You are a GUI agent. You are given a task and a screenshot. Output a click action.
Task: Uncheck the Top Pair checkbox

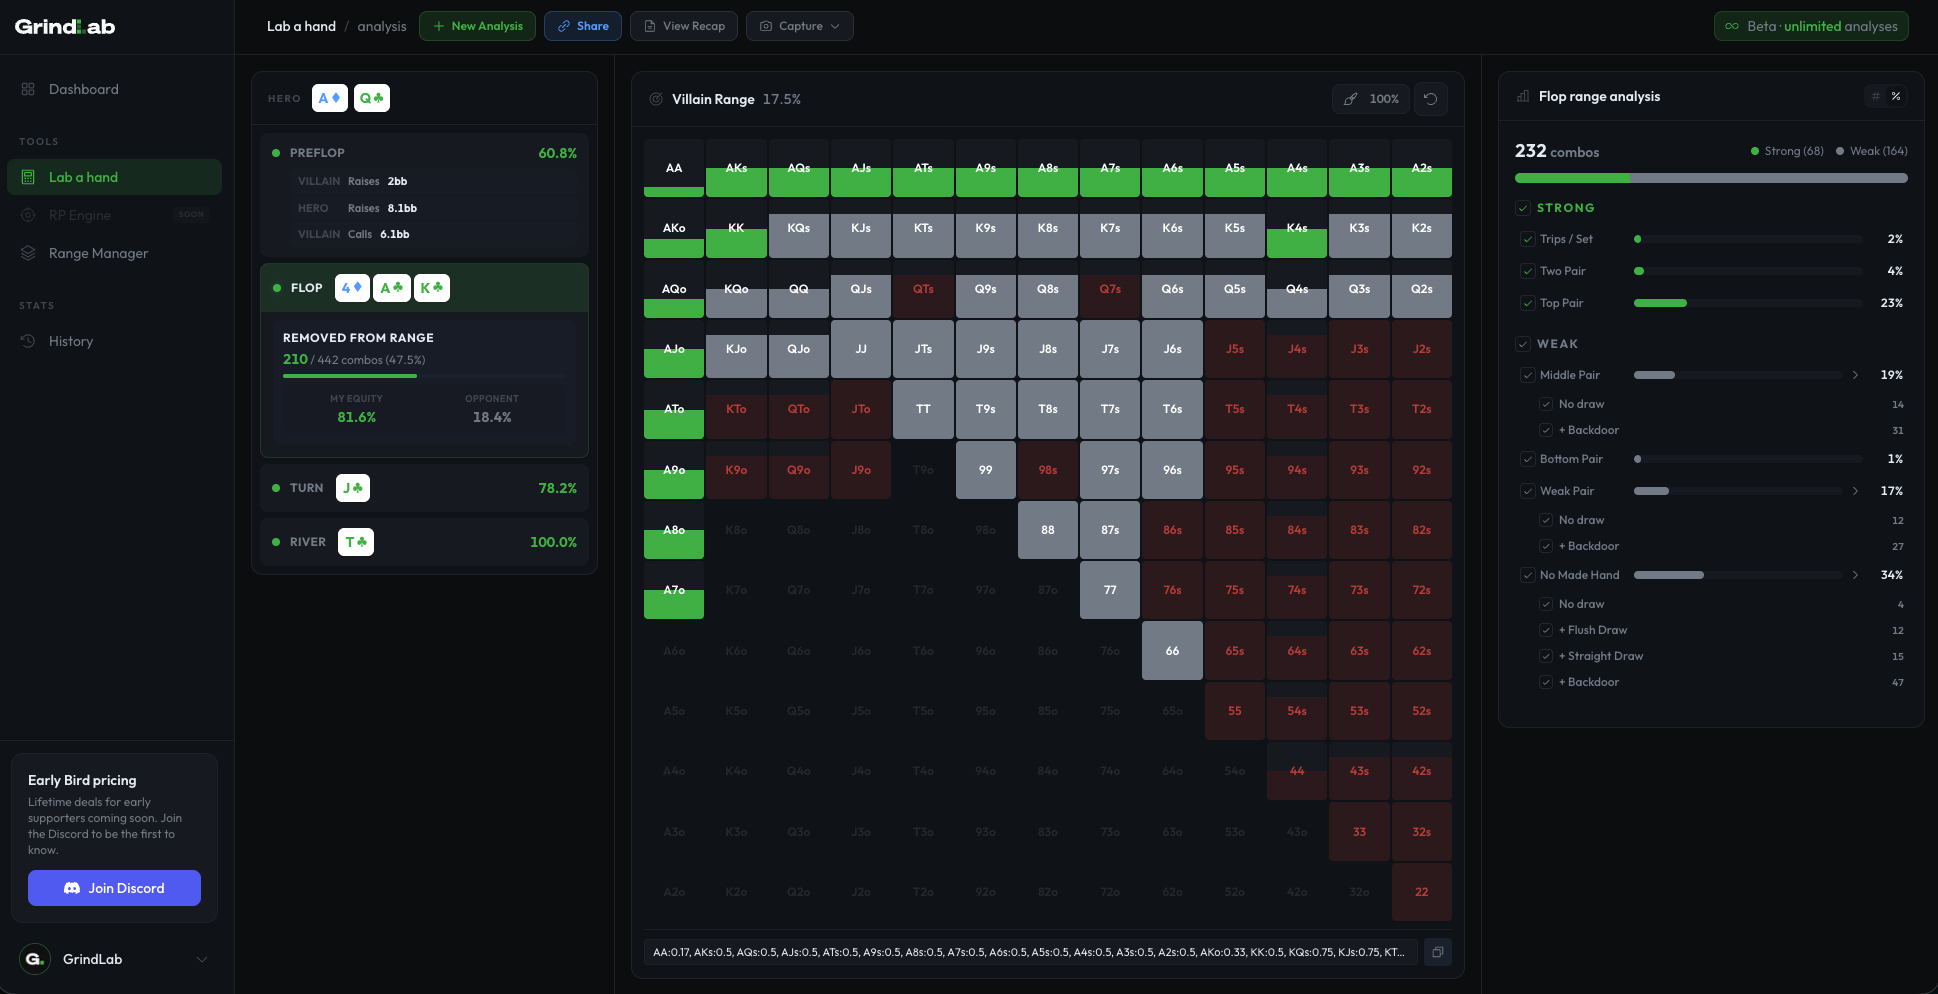1527,303
